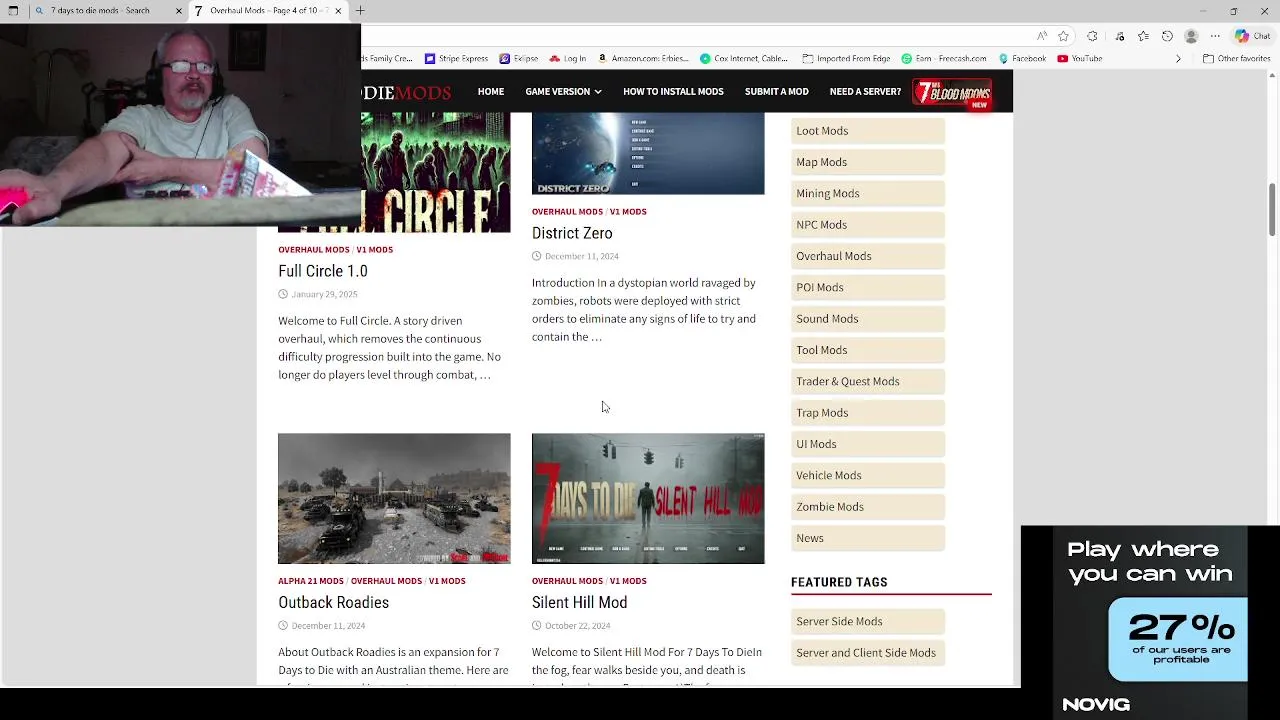Select Overhaul Mods category in sidebar

click(x=868, y=256)
